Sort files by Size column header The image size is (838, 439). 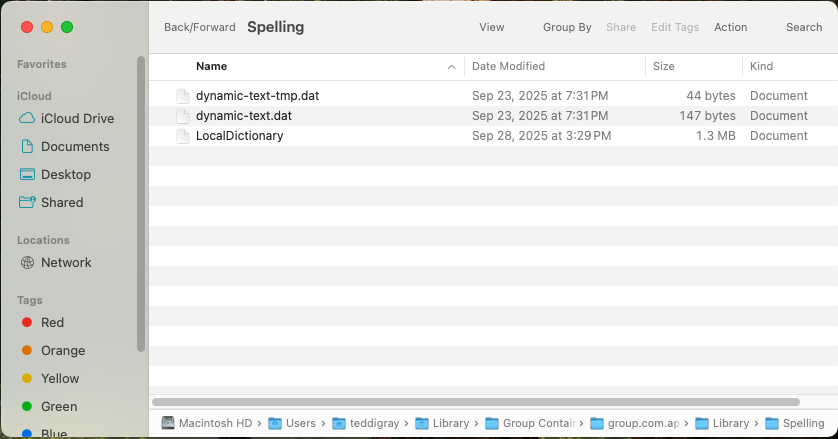[663, 66]
